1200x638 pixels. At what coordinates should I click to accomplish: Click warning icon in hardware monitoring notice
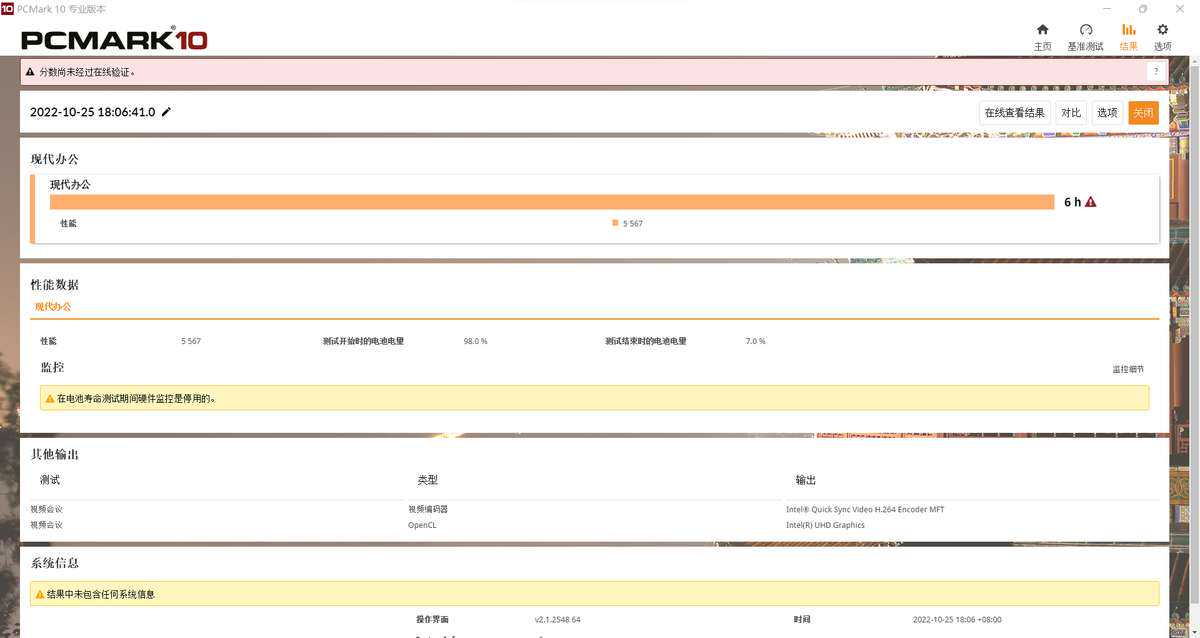50,398
